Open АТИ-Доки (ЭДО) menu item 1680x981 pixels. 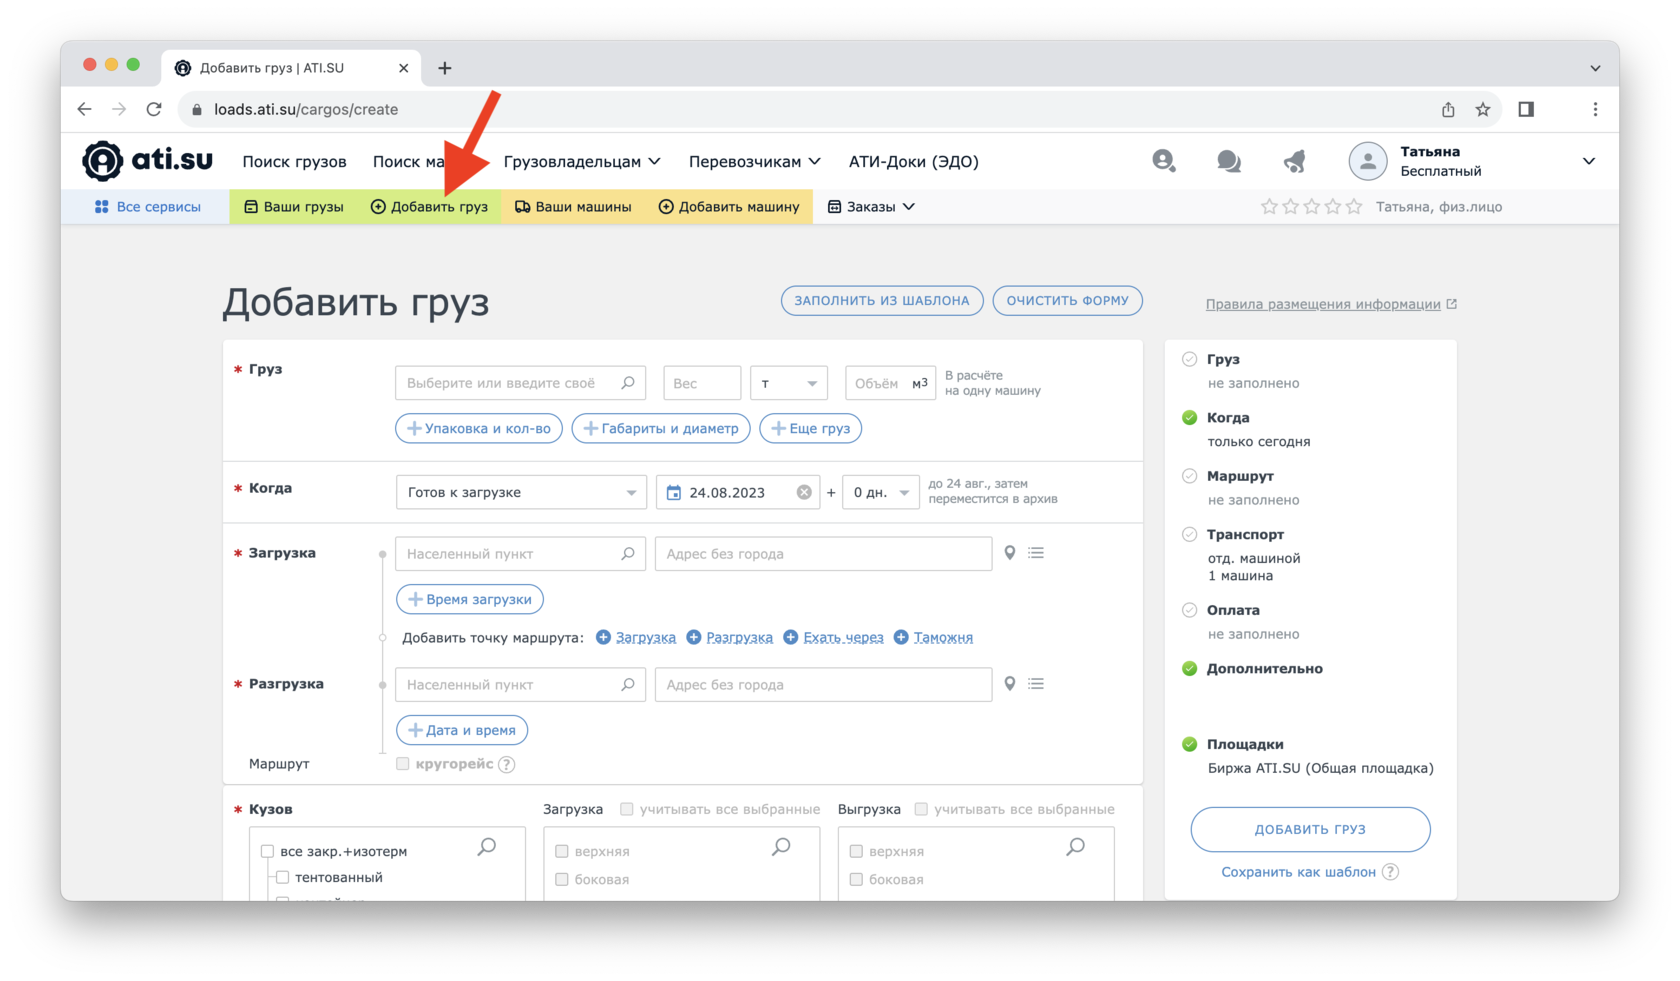[x=913, y=161]
